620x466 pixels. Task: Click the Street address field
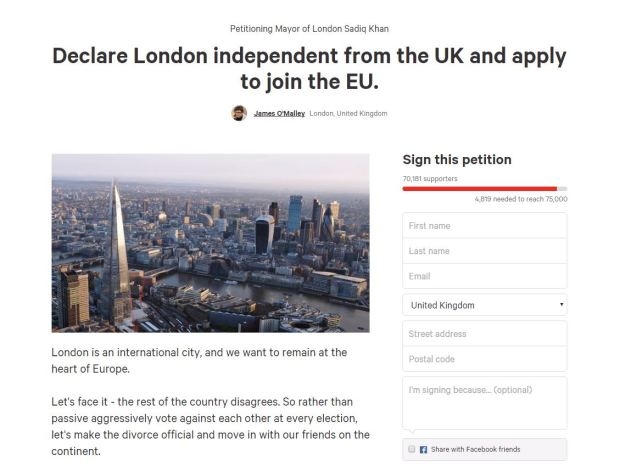(x=484, y=334)
